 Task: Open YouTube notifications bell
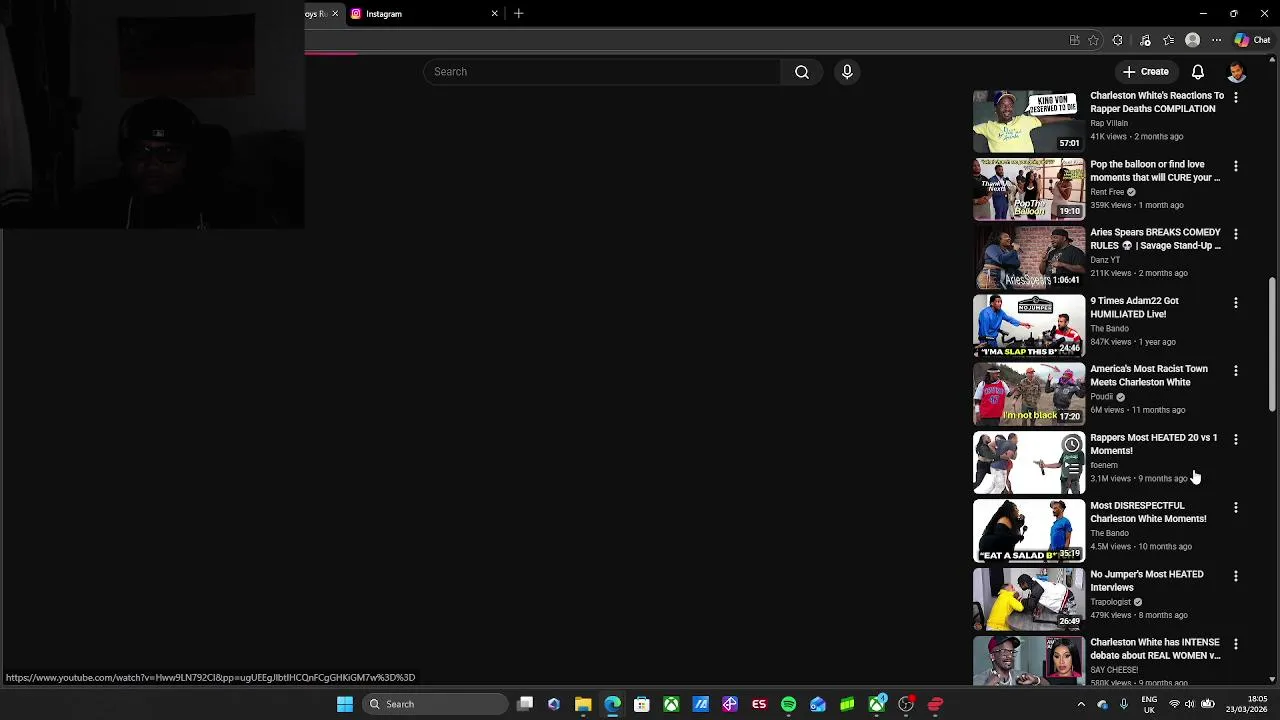click(x=1198, y=72)
